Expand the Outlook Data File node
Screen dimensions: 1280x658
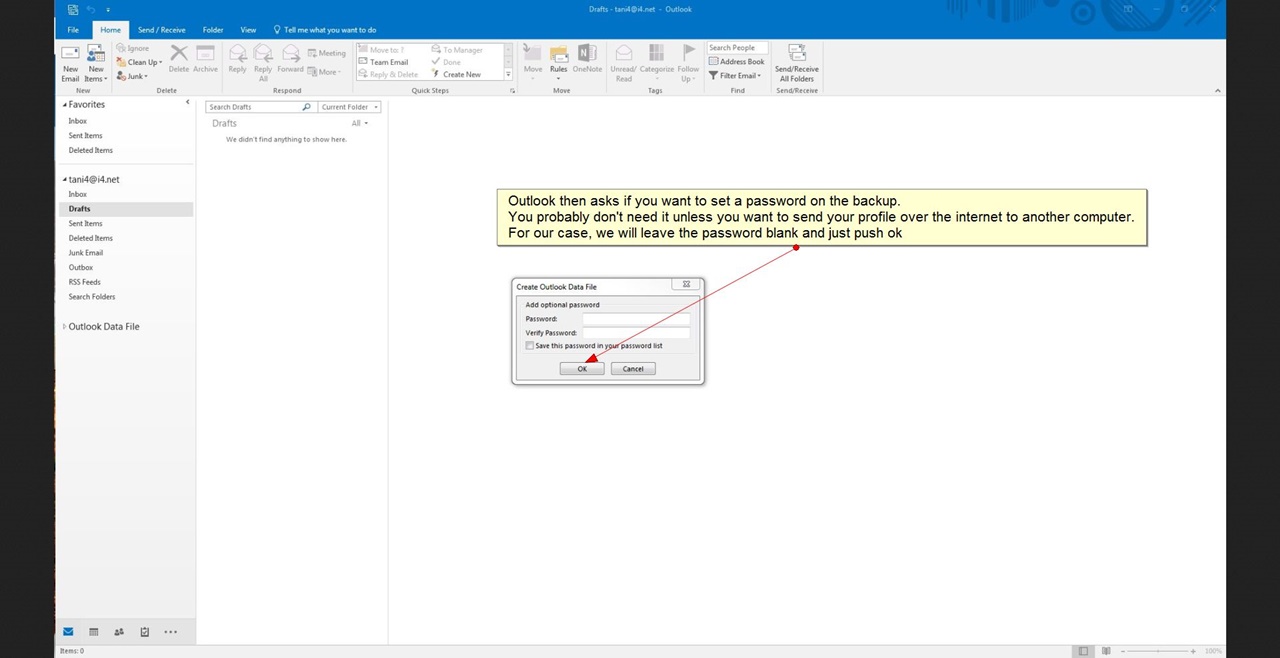[x=65, y=327]
